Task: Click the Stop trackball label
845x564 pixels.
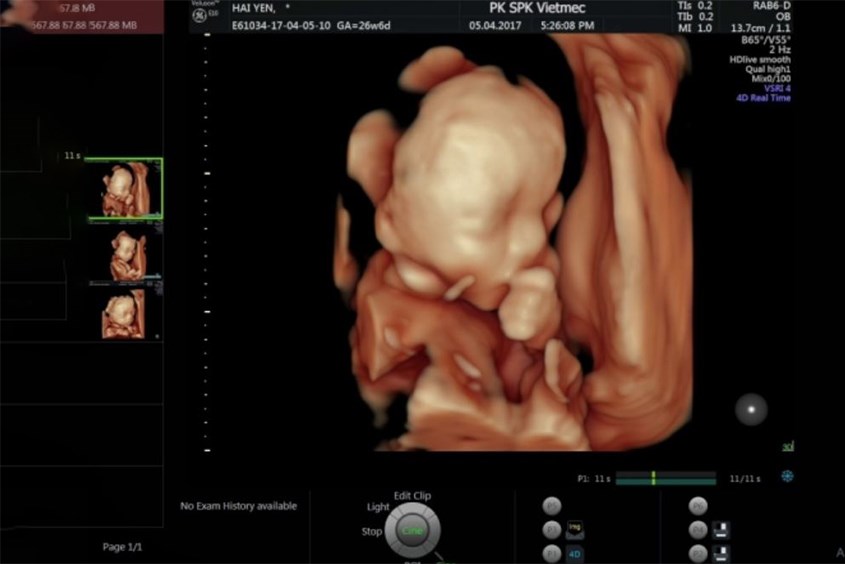Action: point(372,532)
